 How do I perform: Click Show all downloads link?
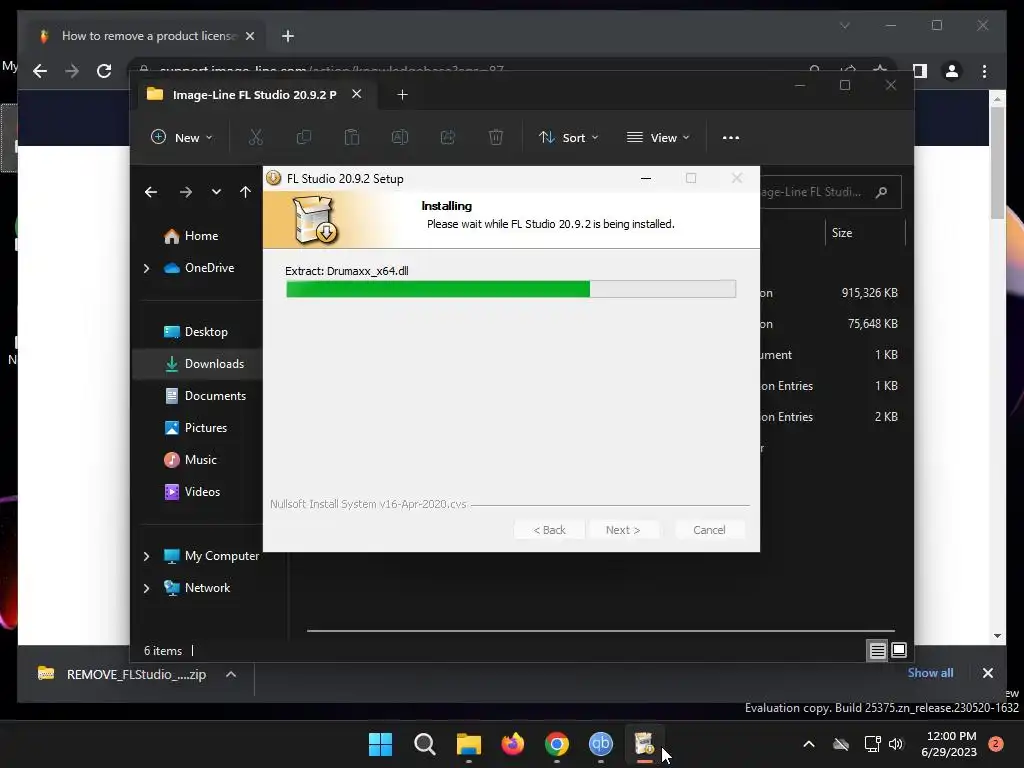(930, 673)
